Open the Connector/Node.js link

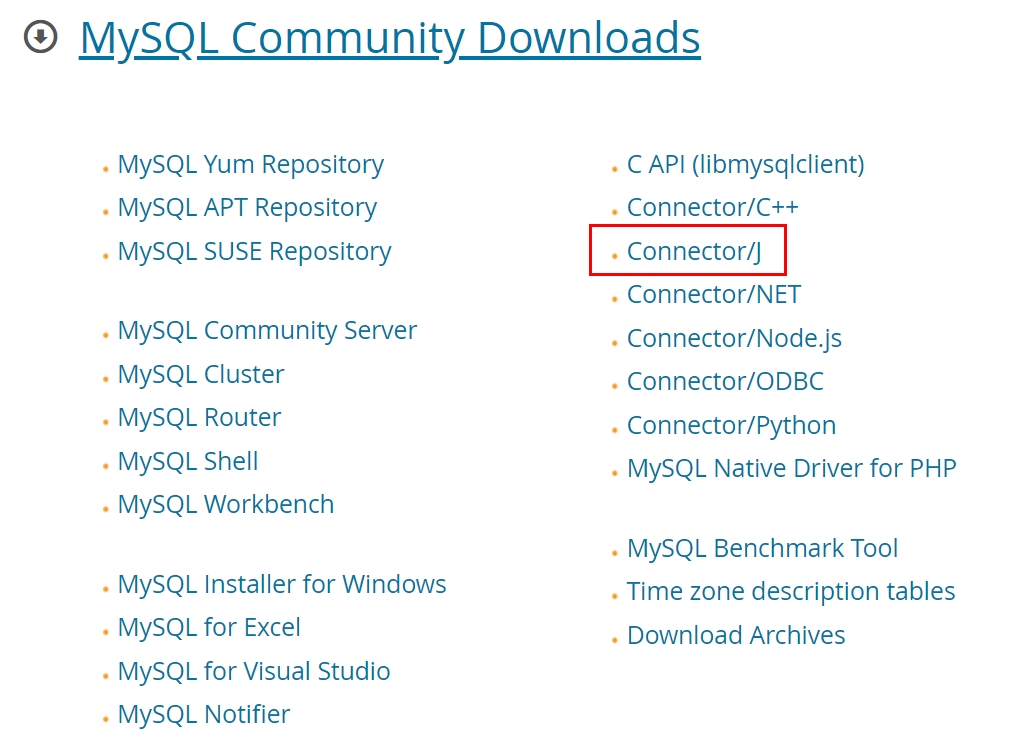[734, 339]
